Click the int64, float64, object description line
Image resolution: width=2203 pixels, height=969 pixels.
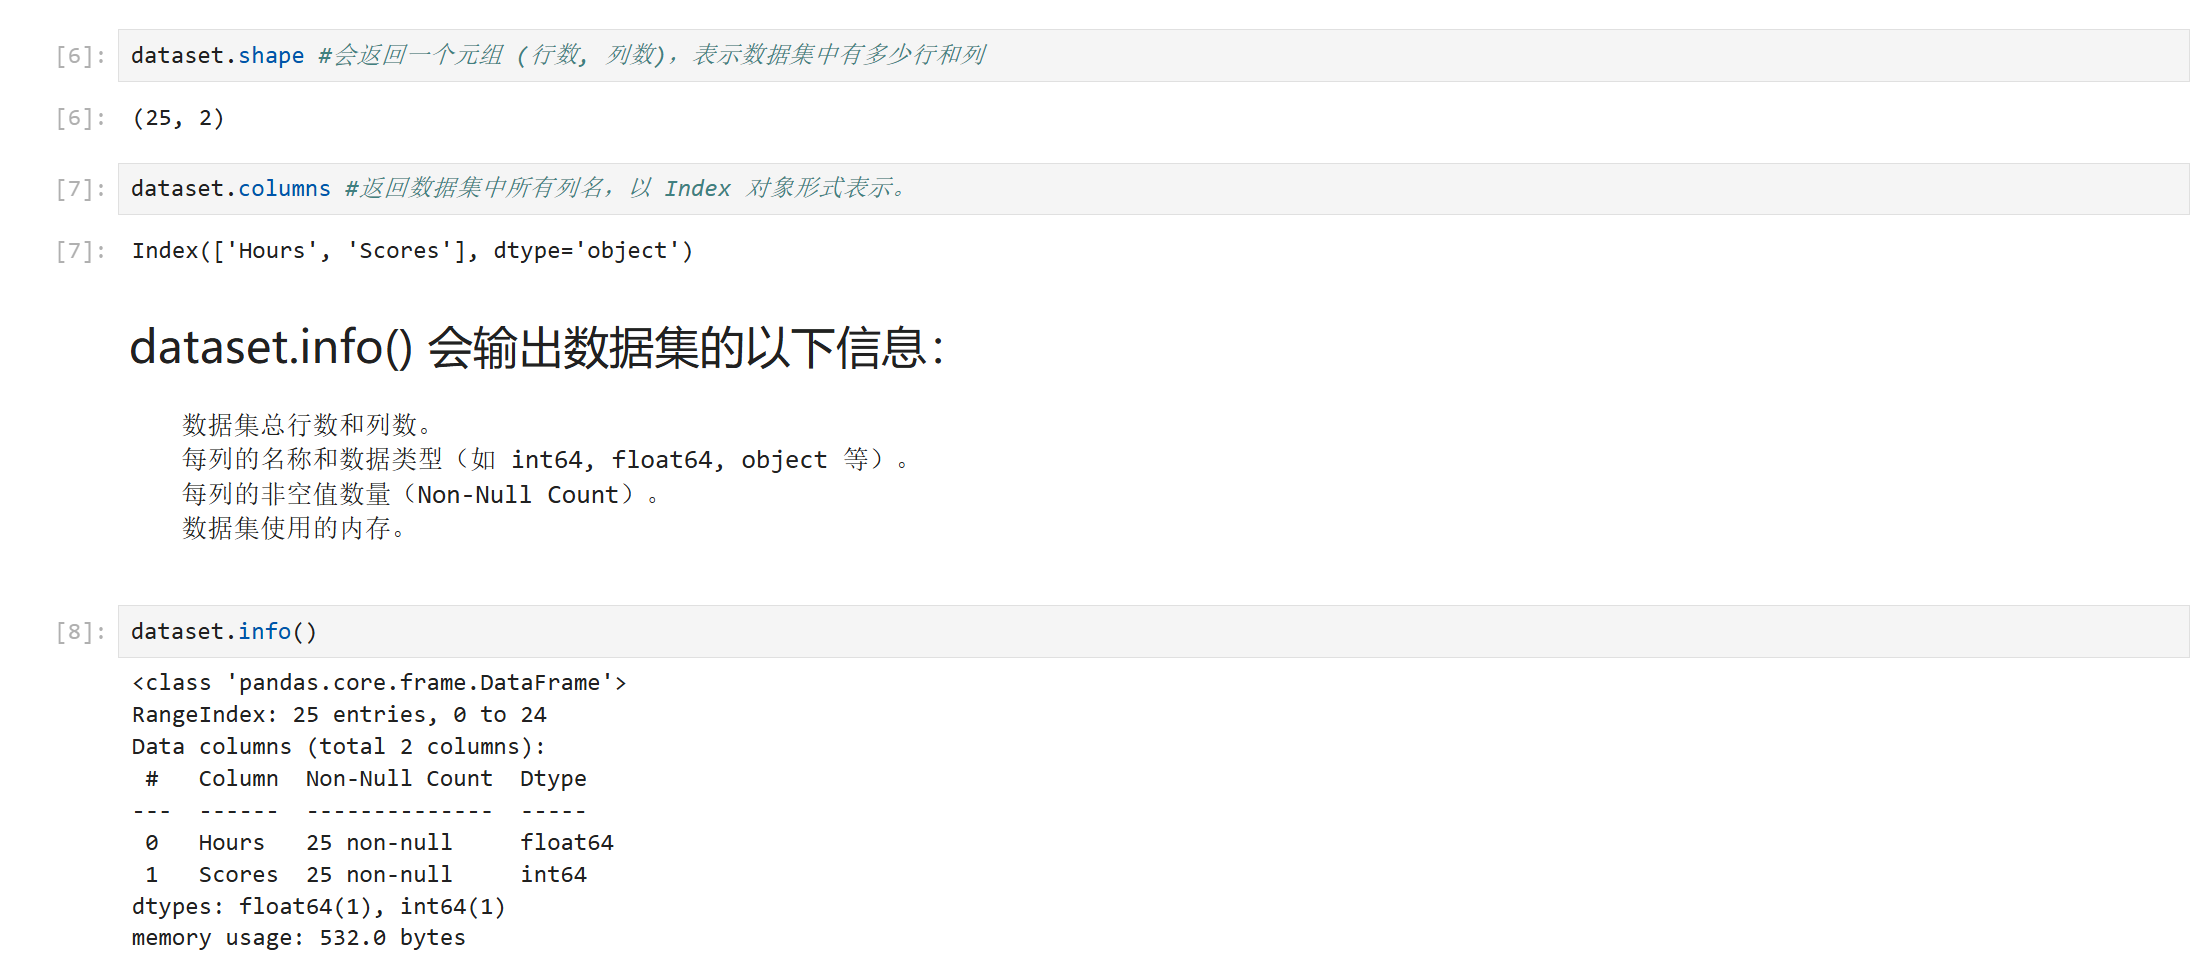[x=545, y=459]
